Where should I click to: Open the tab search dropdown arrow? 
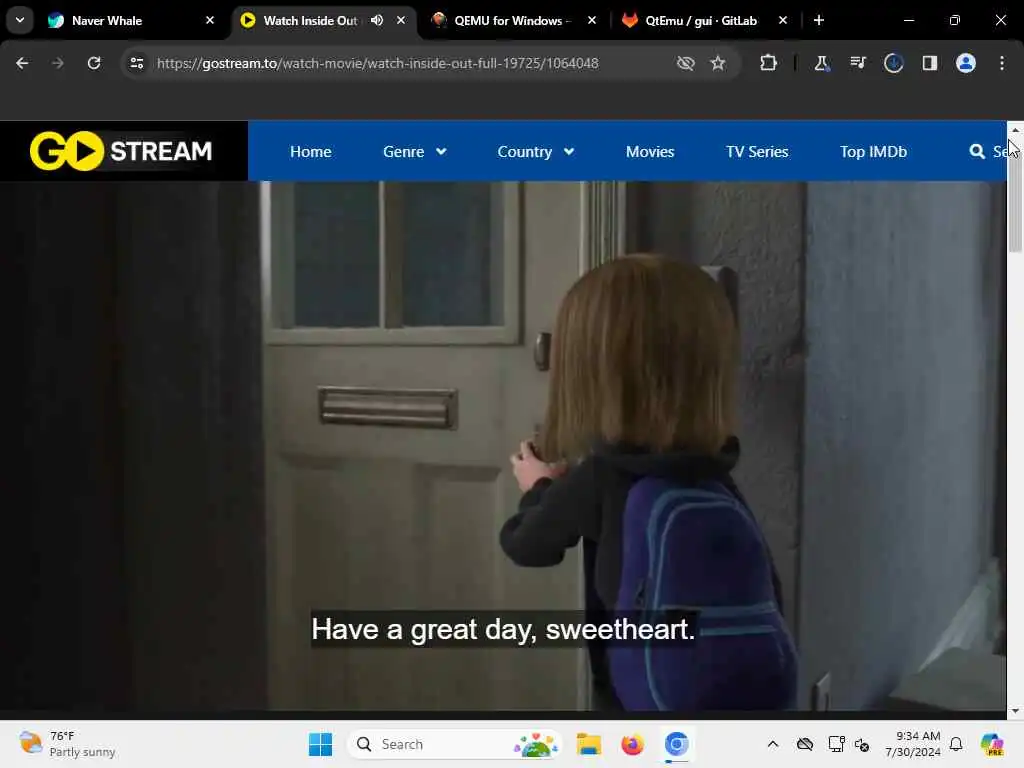click(x=20, y=20)
